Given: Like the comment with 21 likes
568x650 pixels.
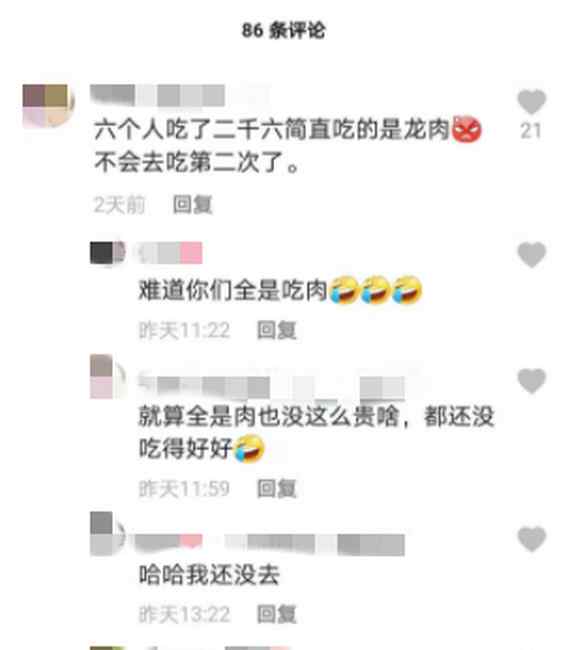Looking at the screenshot, I should pos(532,101).
